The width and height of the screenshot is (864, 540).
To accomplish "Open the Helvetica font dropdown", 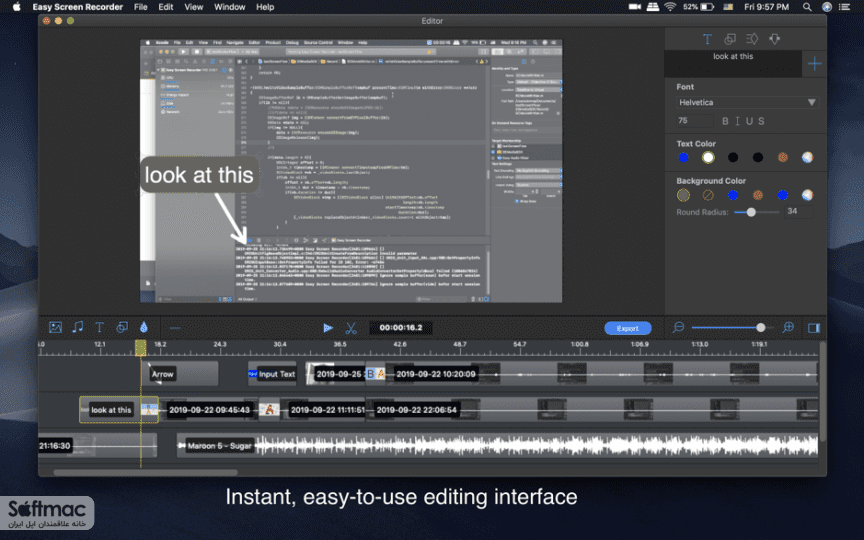I will click(x=747, y=102).
